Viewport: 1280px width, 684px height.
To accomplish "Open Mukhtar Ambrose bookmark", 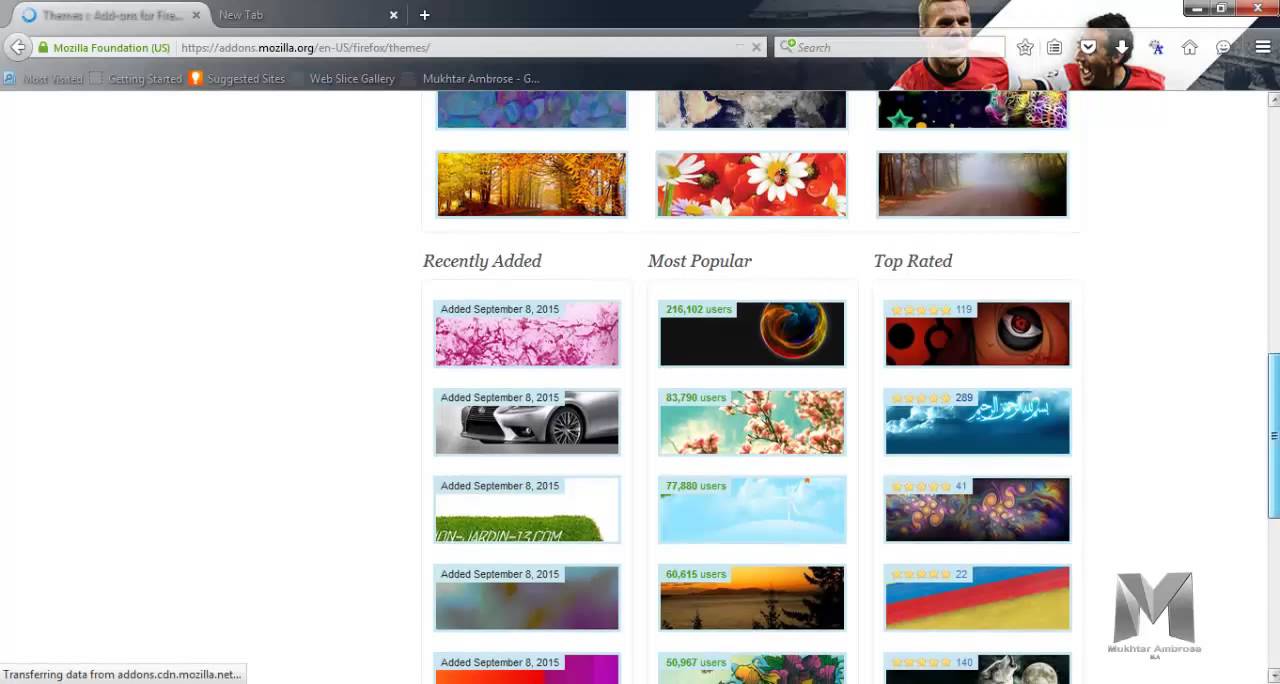I will coord(472,78).
